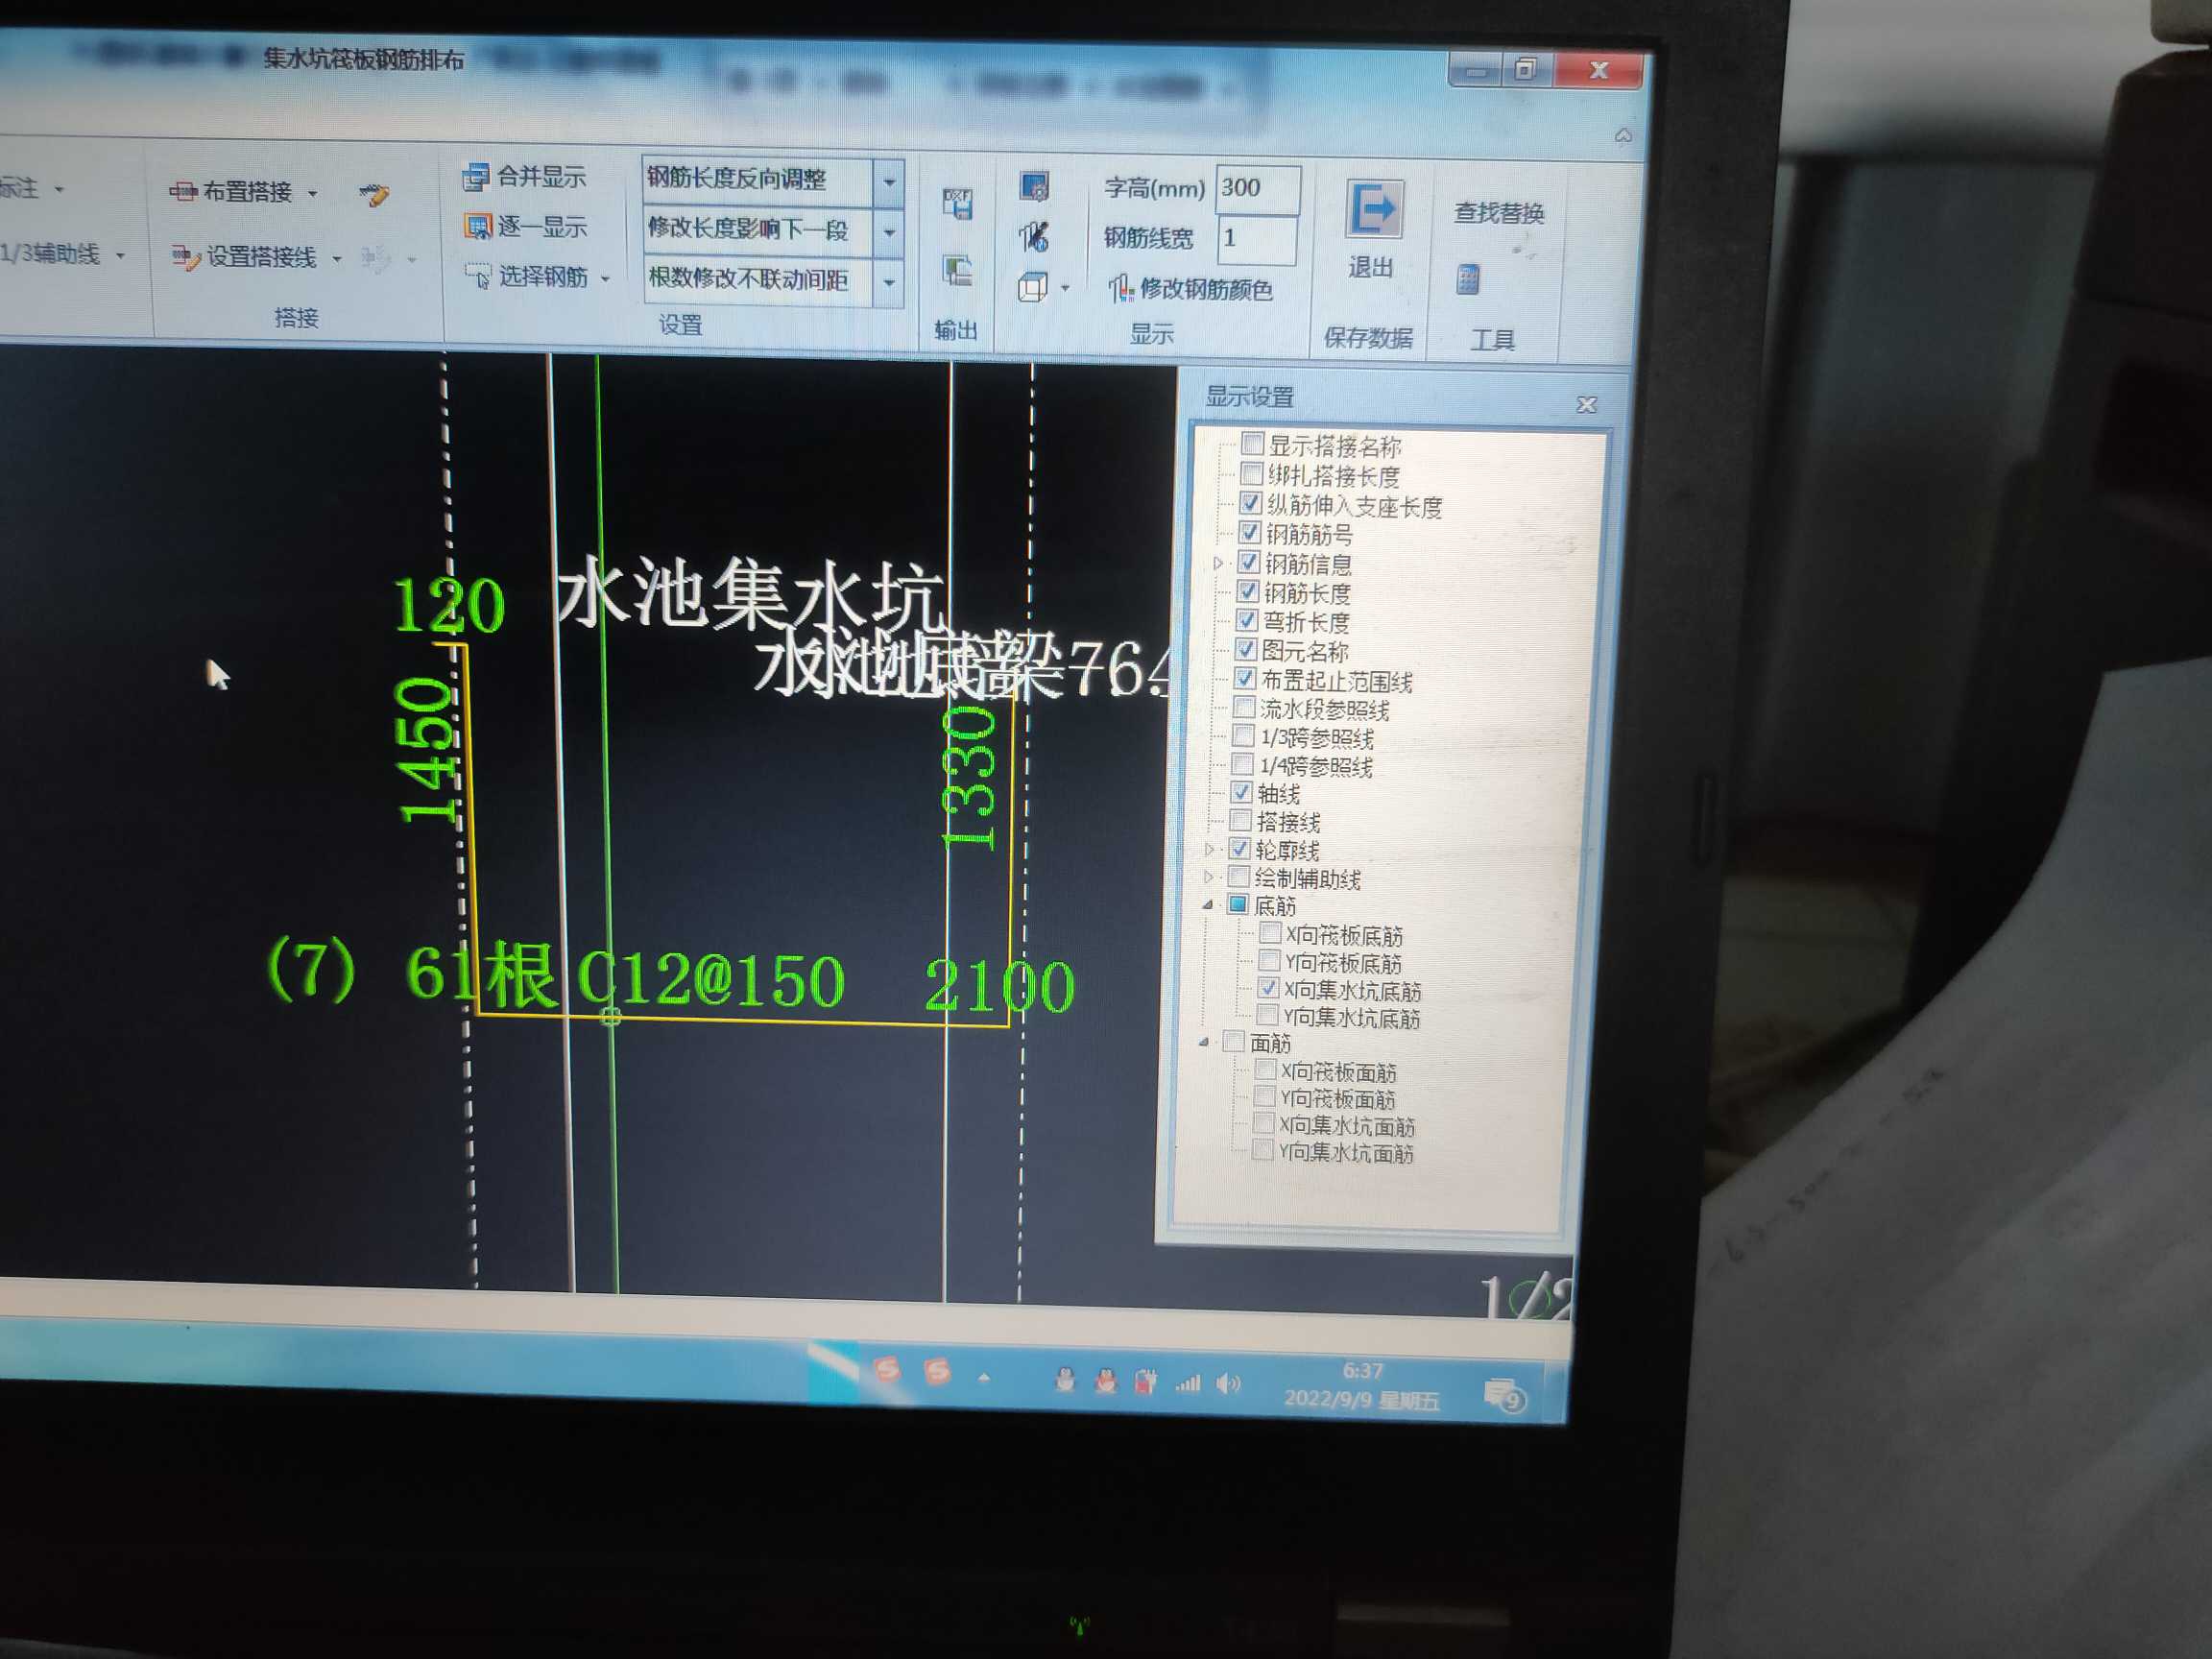Check the X向筏板底筋 checkbox

coord(1269,933)
